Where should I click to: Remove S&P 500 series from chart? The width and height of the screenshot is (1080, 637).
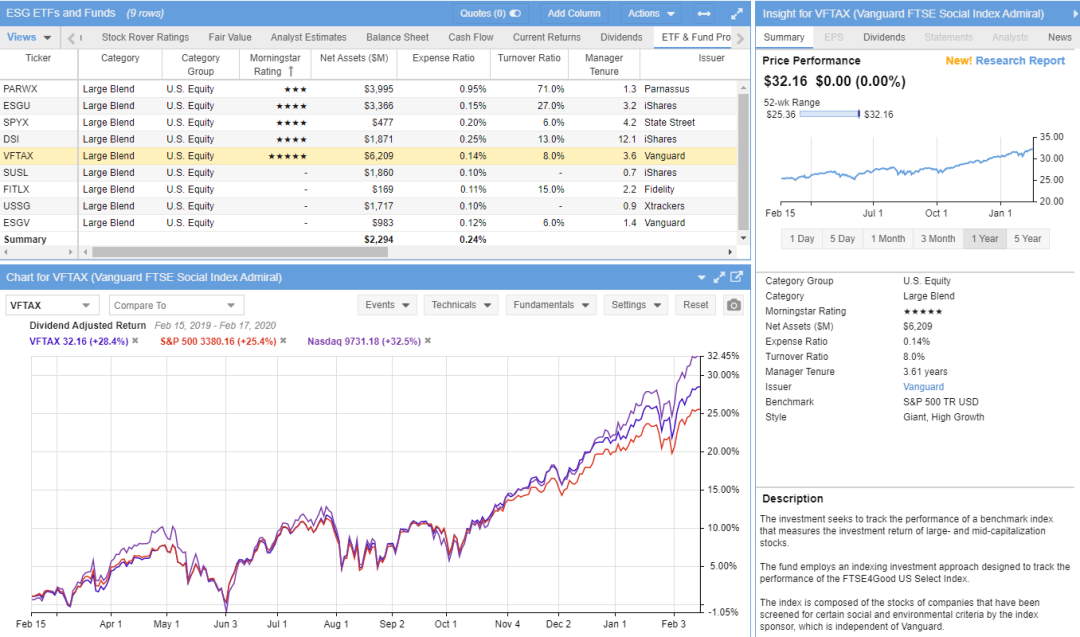tap(283, 341)
